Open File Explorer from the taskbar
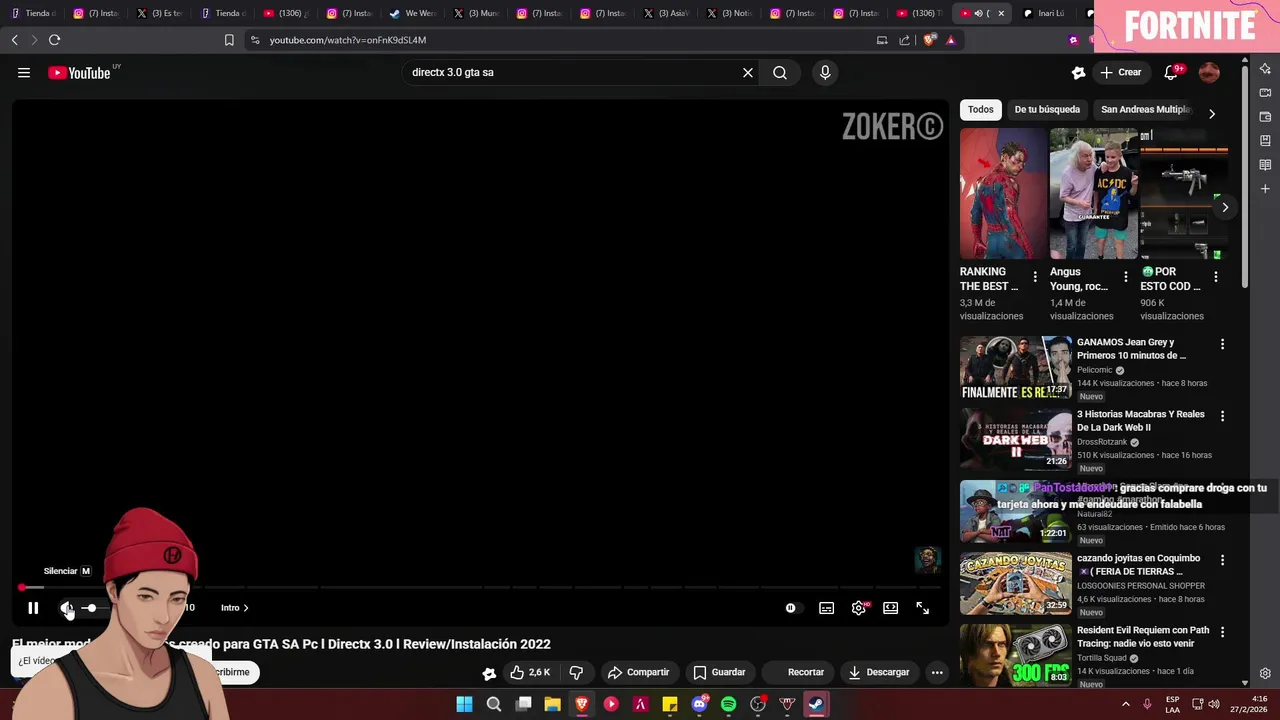This screenshot has width=1280, height=720. [552, 704]
